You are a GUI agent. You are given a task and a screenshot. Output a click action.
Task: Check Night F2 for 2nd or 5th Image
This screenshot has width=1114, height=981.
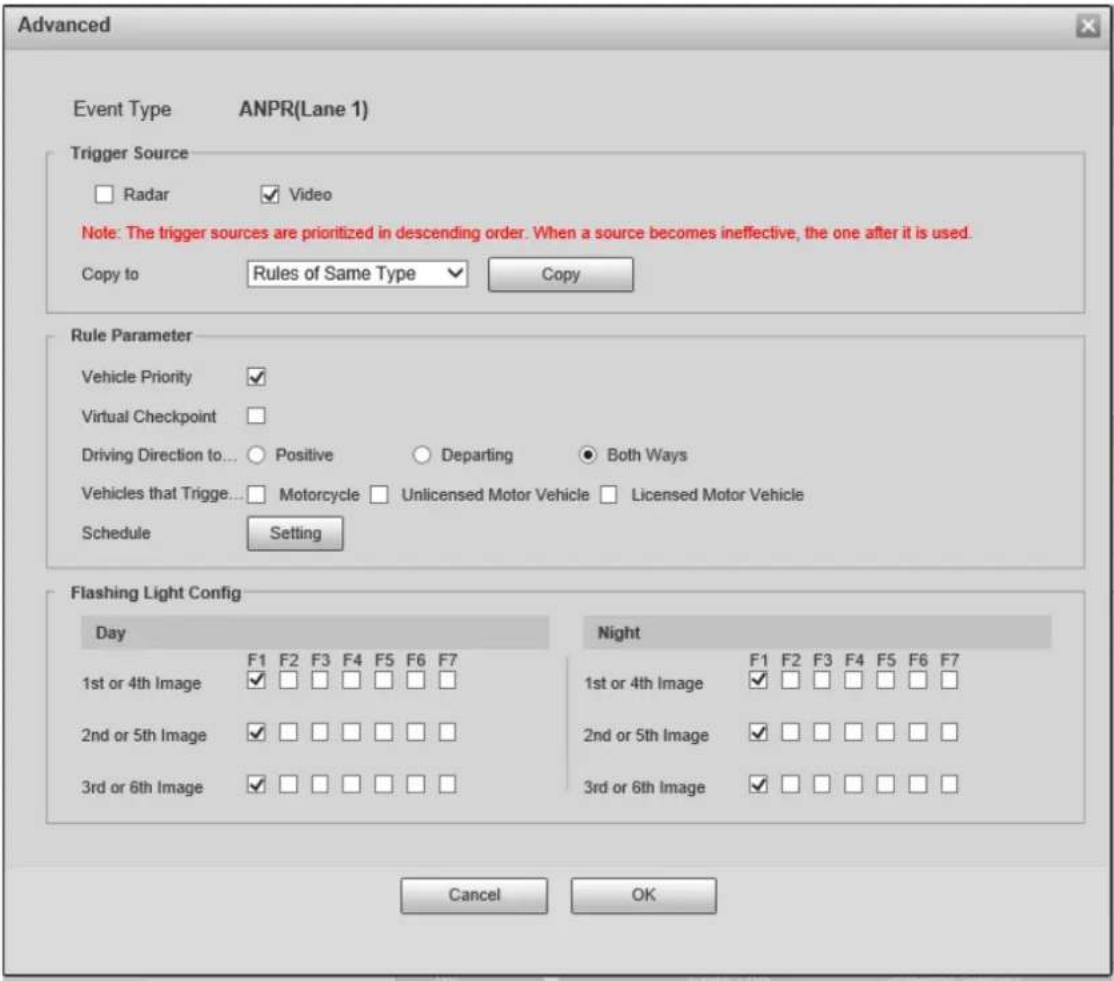click(x=791, y=732)
